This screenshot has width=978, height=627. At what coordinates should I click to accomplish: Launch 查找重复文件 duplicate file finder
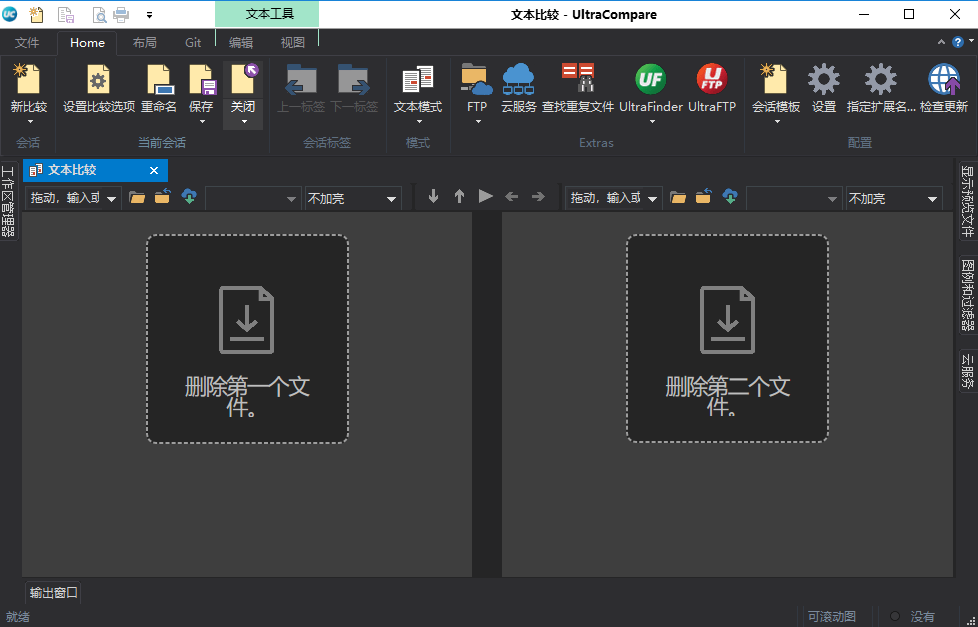tap(578, 90)
